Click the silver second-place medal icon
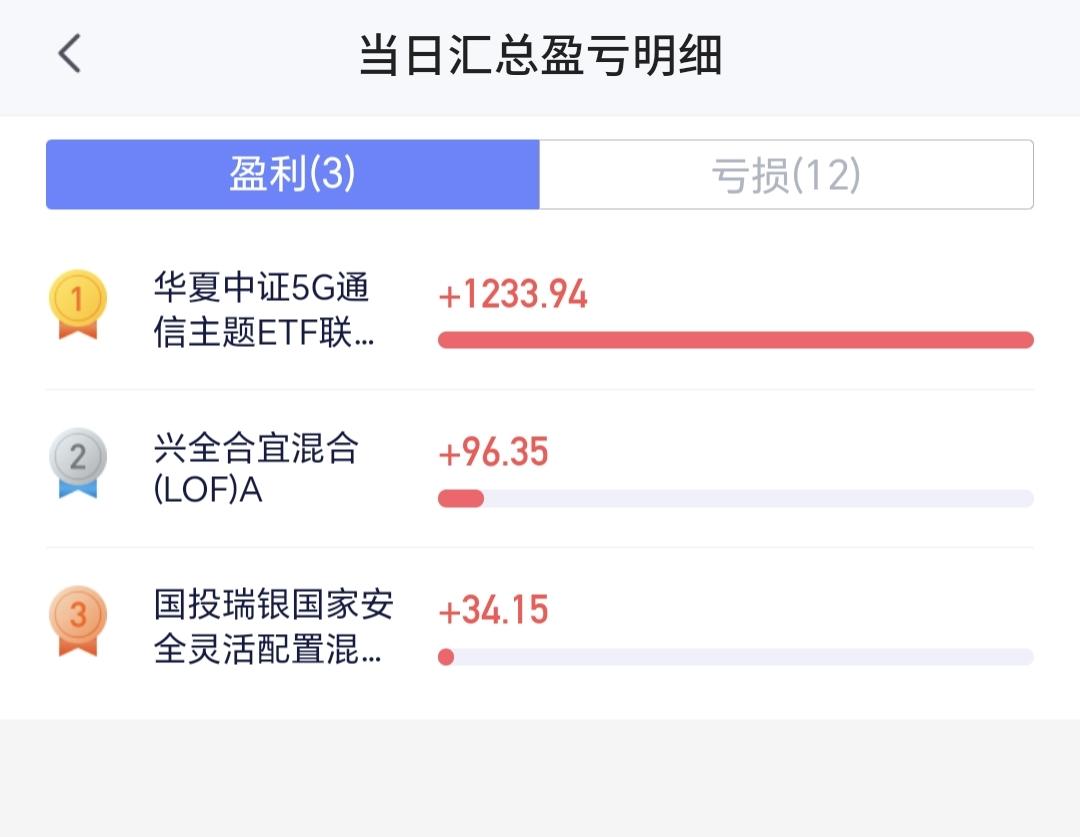Viewport: 1080px width, 837px height. click(x=78, y=463)
